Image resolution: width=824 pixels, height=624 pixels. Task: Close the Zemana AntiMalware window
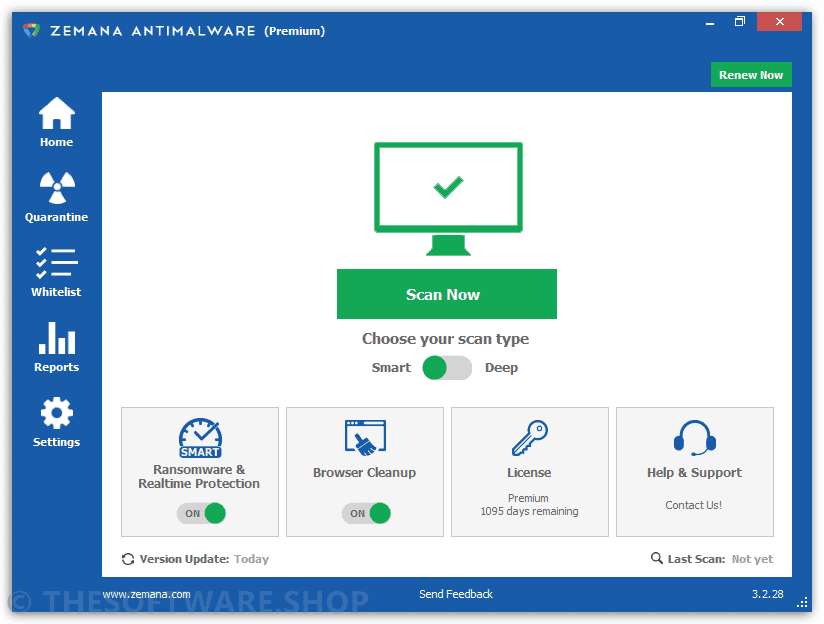pyautogui.click(x=779, y=22)
